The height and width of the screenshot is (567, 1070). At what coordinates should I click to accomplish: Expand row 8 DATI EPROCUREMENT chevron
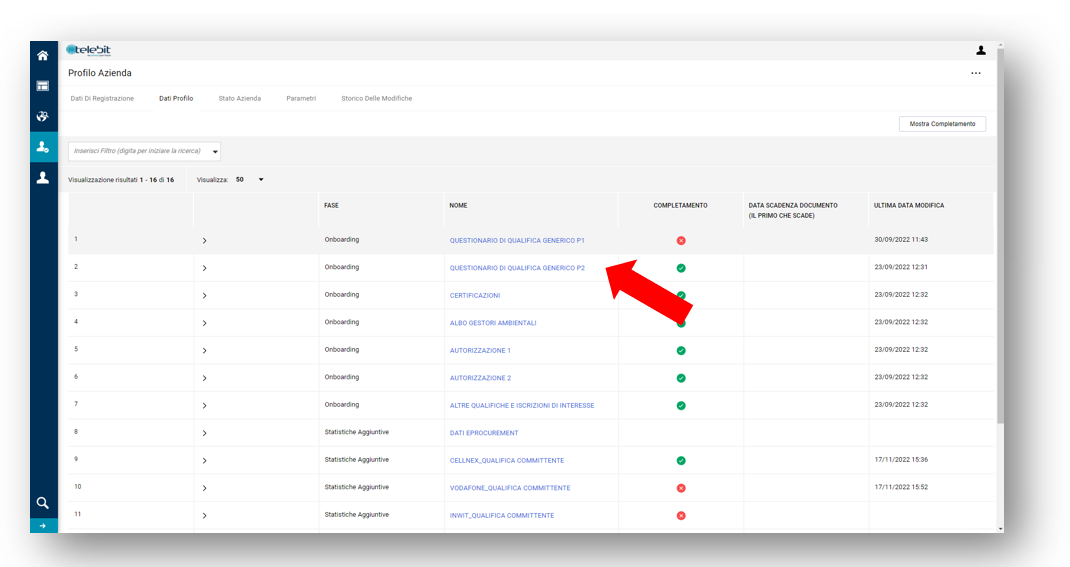pyautogui.click(x=204, y=433)
